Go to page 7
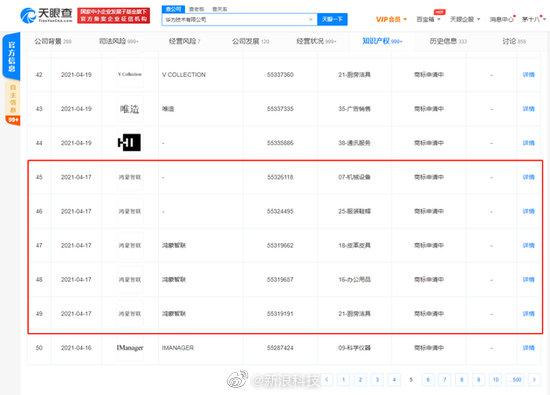 445,379
